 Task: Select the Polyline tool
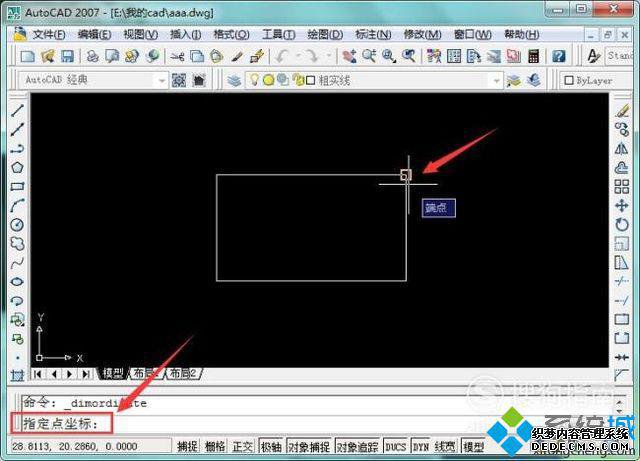17,149
